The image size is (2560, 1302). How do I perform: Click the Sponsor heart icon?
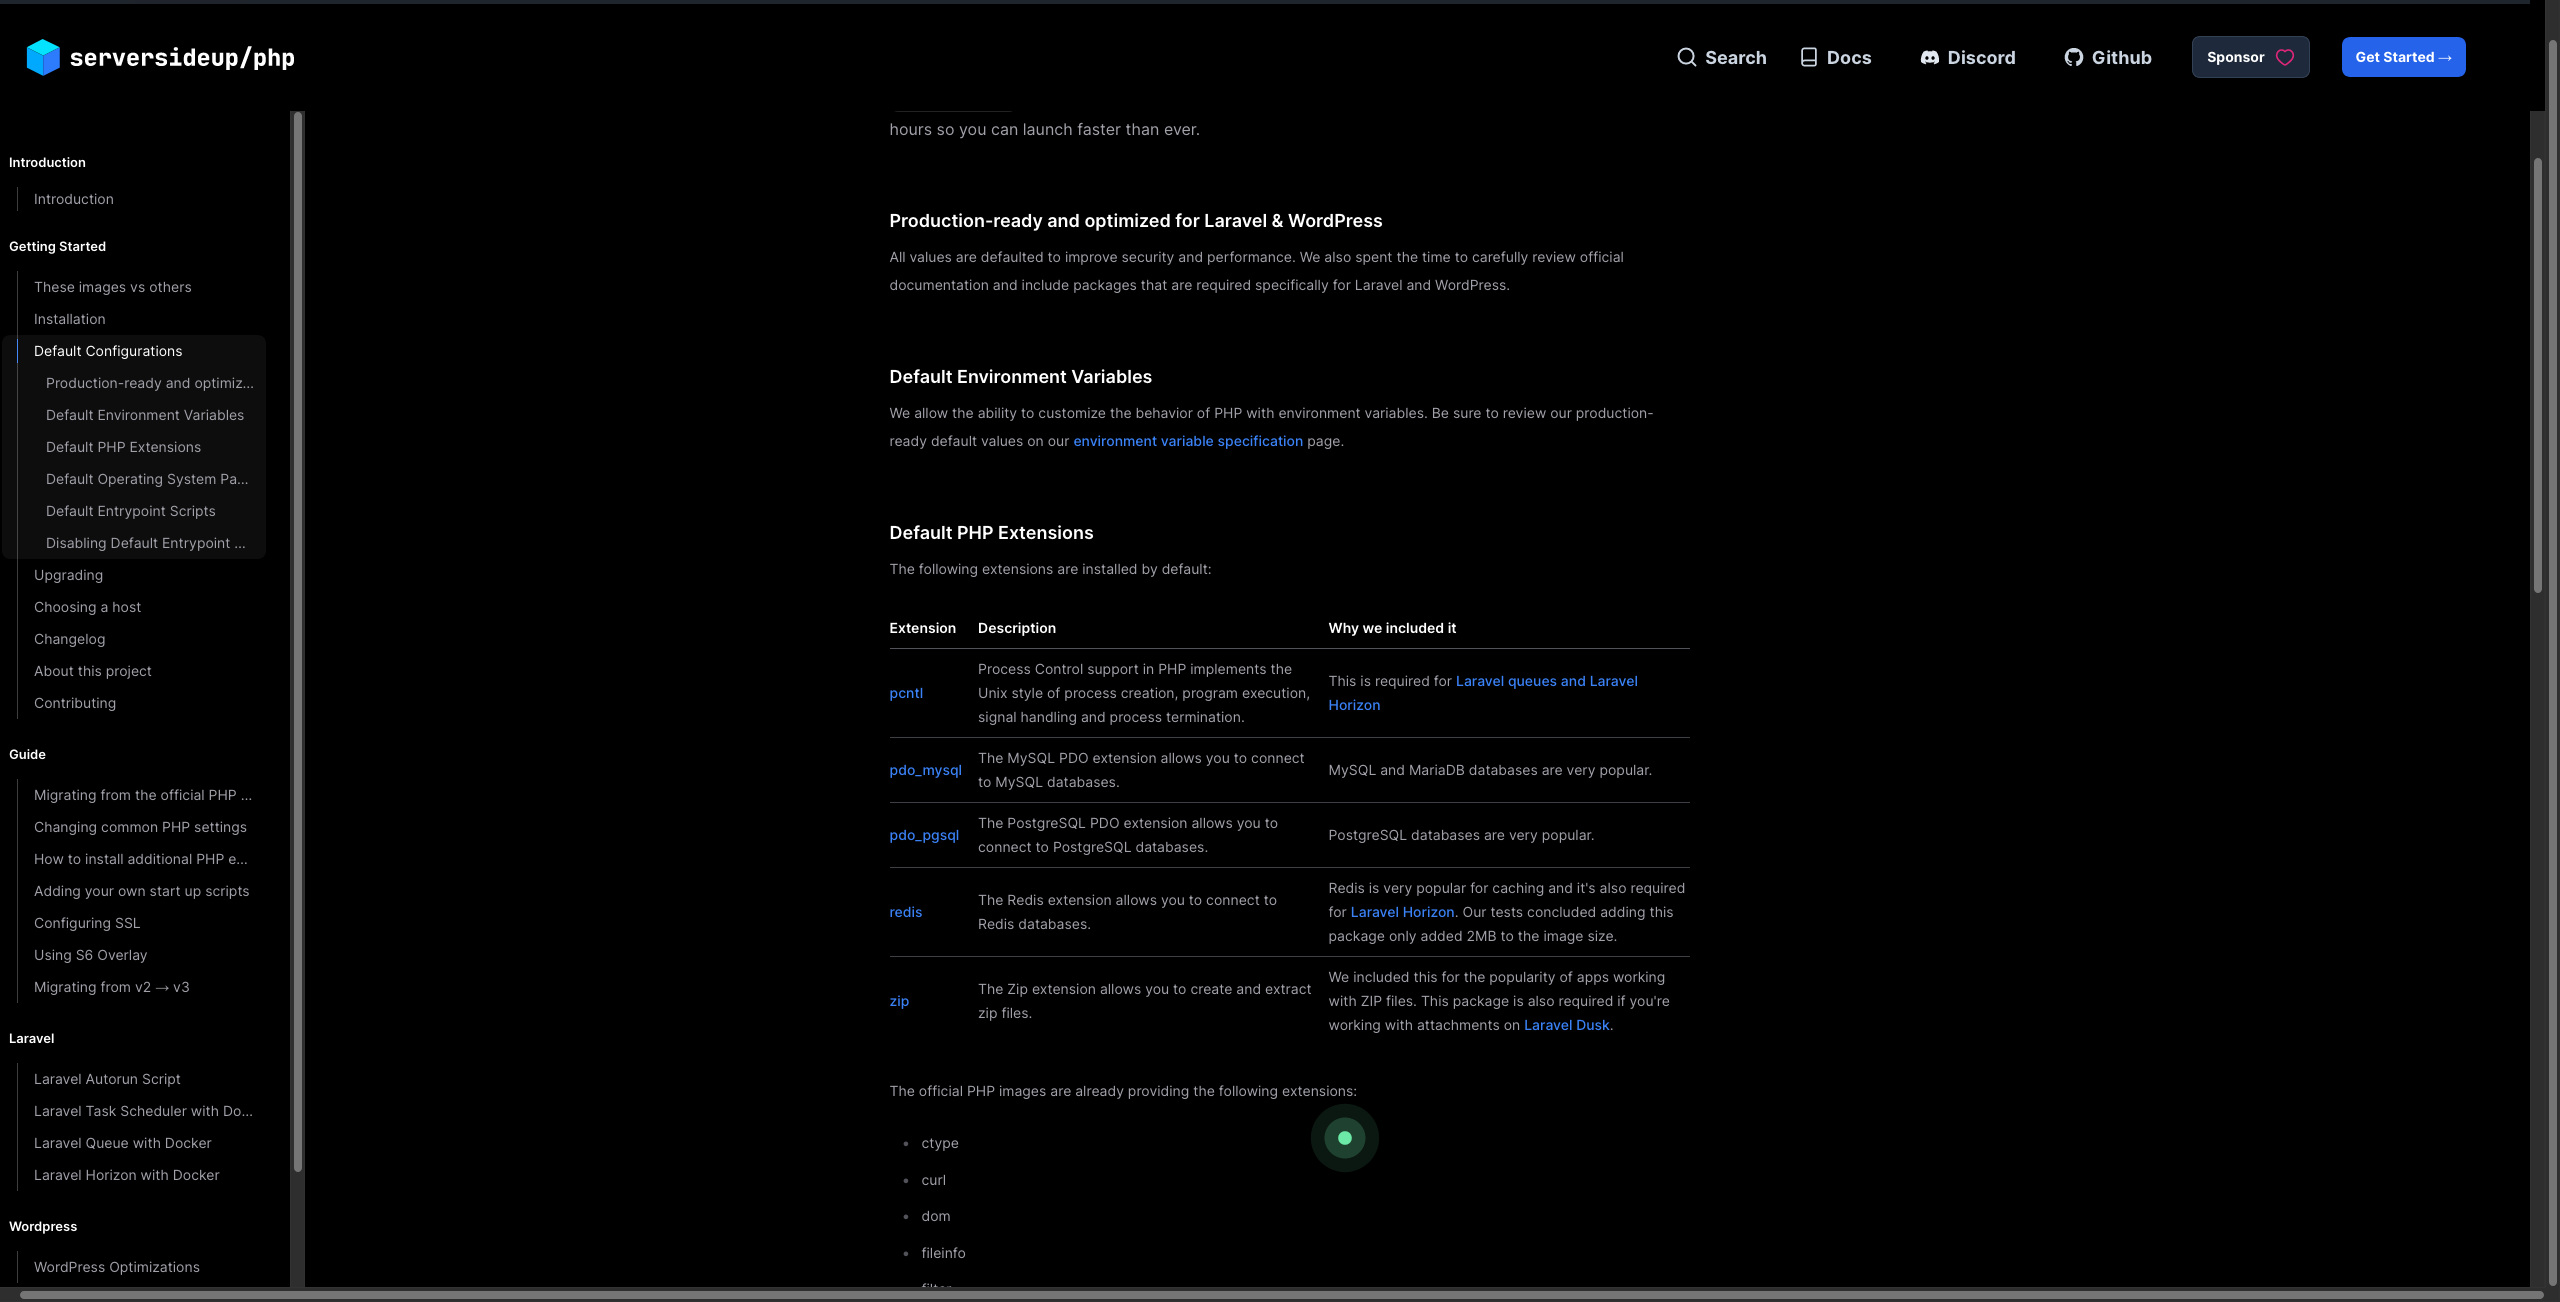coord(2285,57)
